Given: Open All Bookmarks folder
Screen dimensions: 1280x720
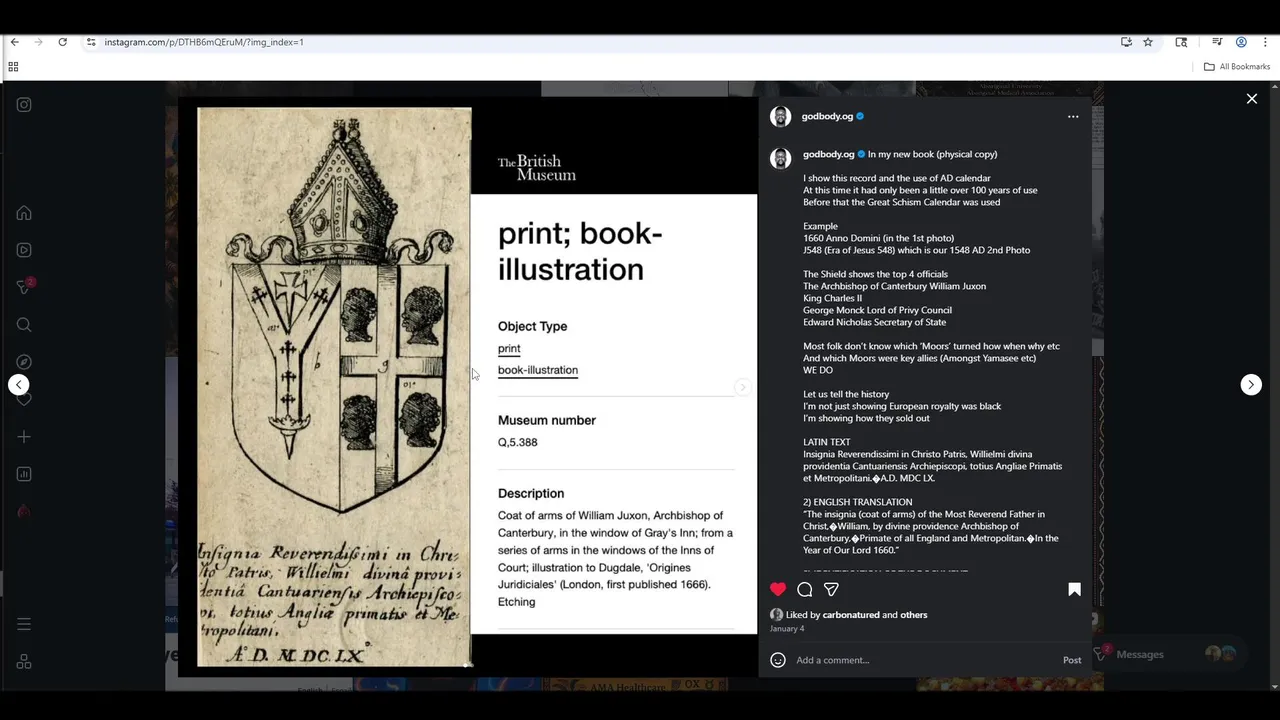Looking at the screenshot, I should pos(1237,67).
